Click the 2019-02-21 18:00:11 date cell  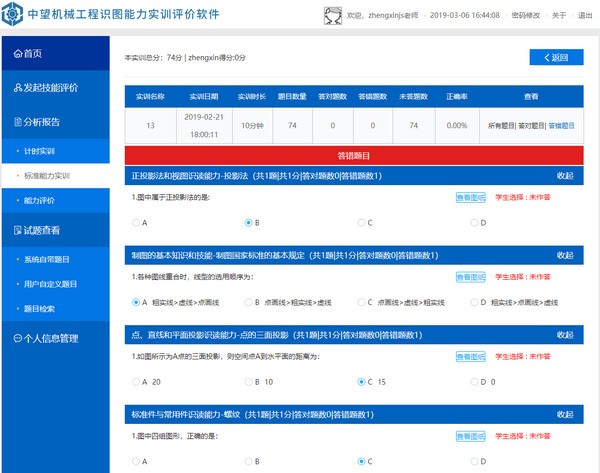[204, 126]
